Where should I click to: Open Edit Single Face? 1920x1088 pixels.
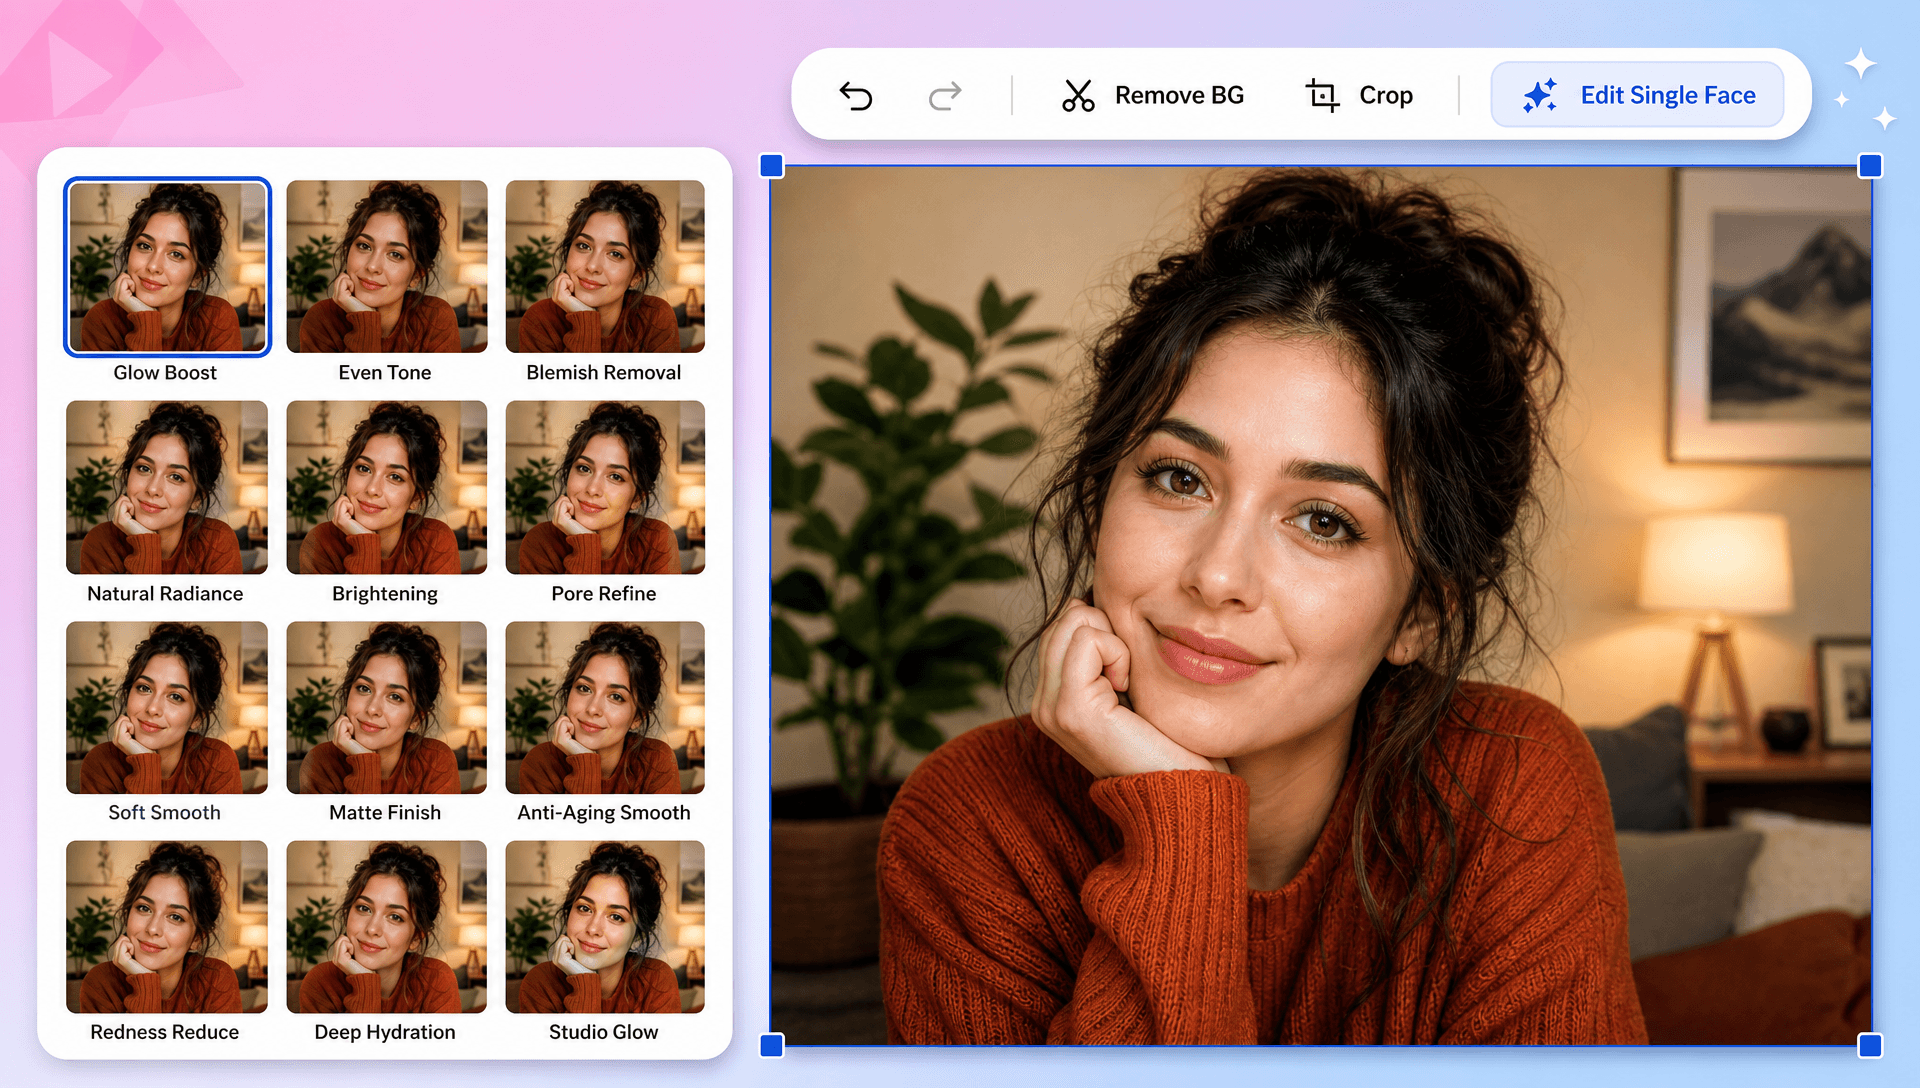[1637, 95]
